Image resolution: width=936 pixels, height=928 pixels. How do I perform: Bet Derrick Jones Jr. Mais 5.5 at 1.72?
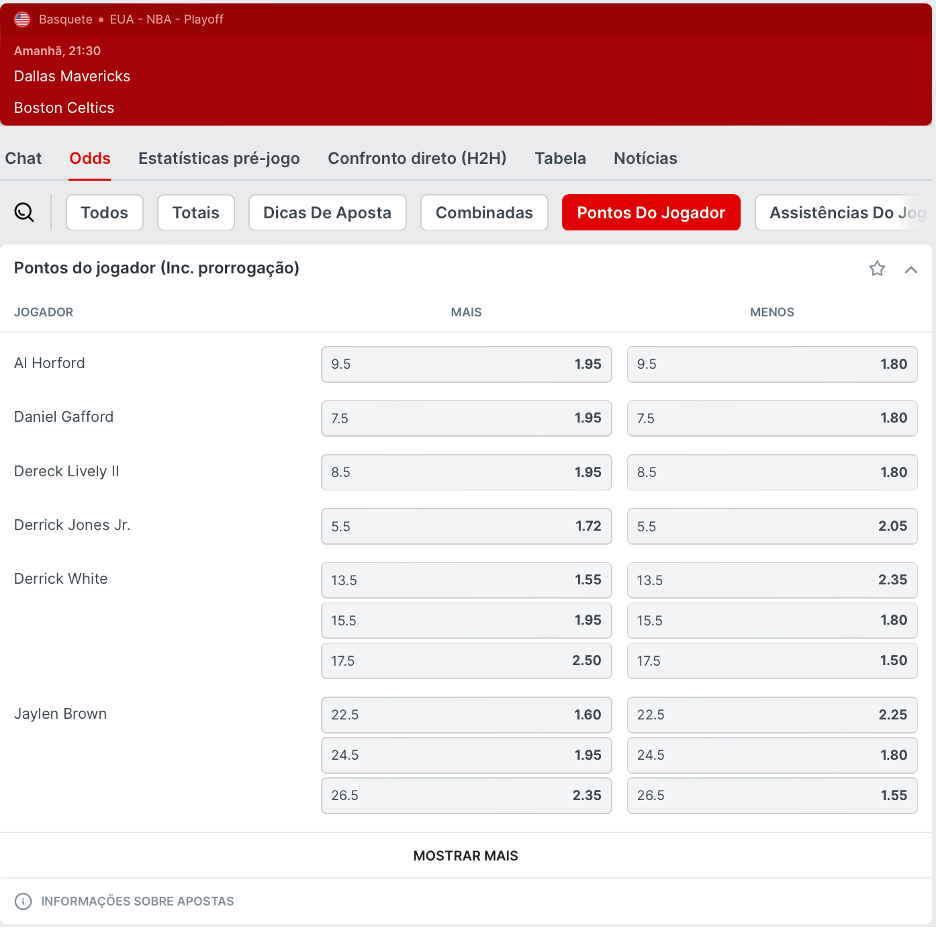pos(466,526)
